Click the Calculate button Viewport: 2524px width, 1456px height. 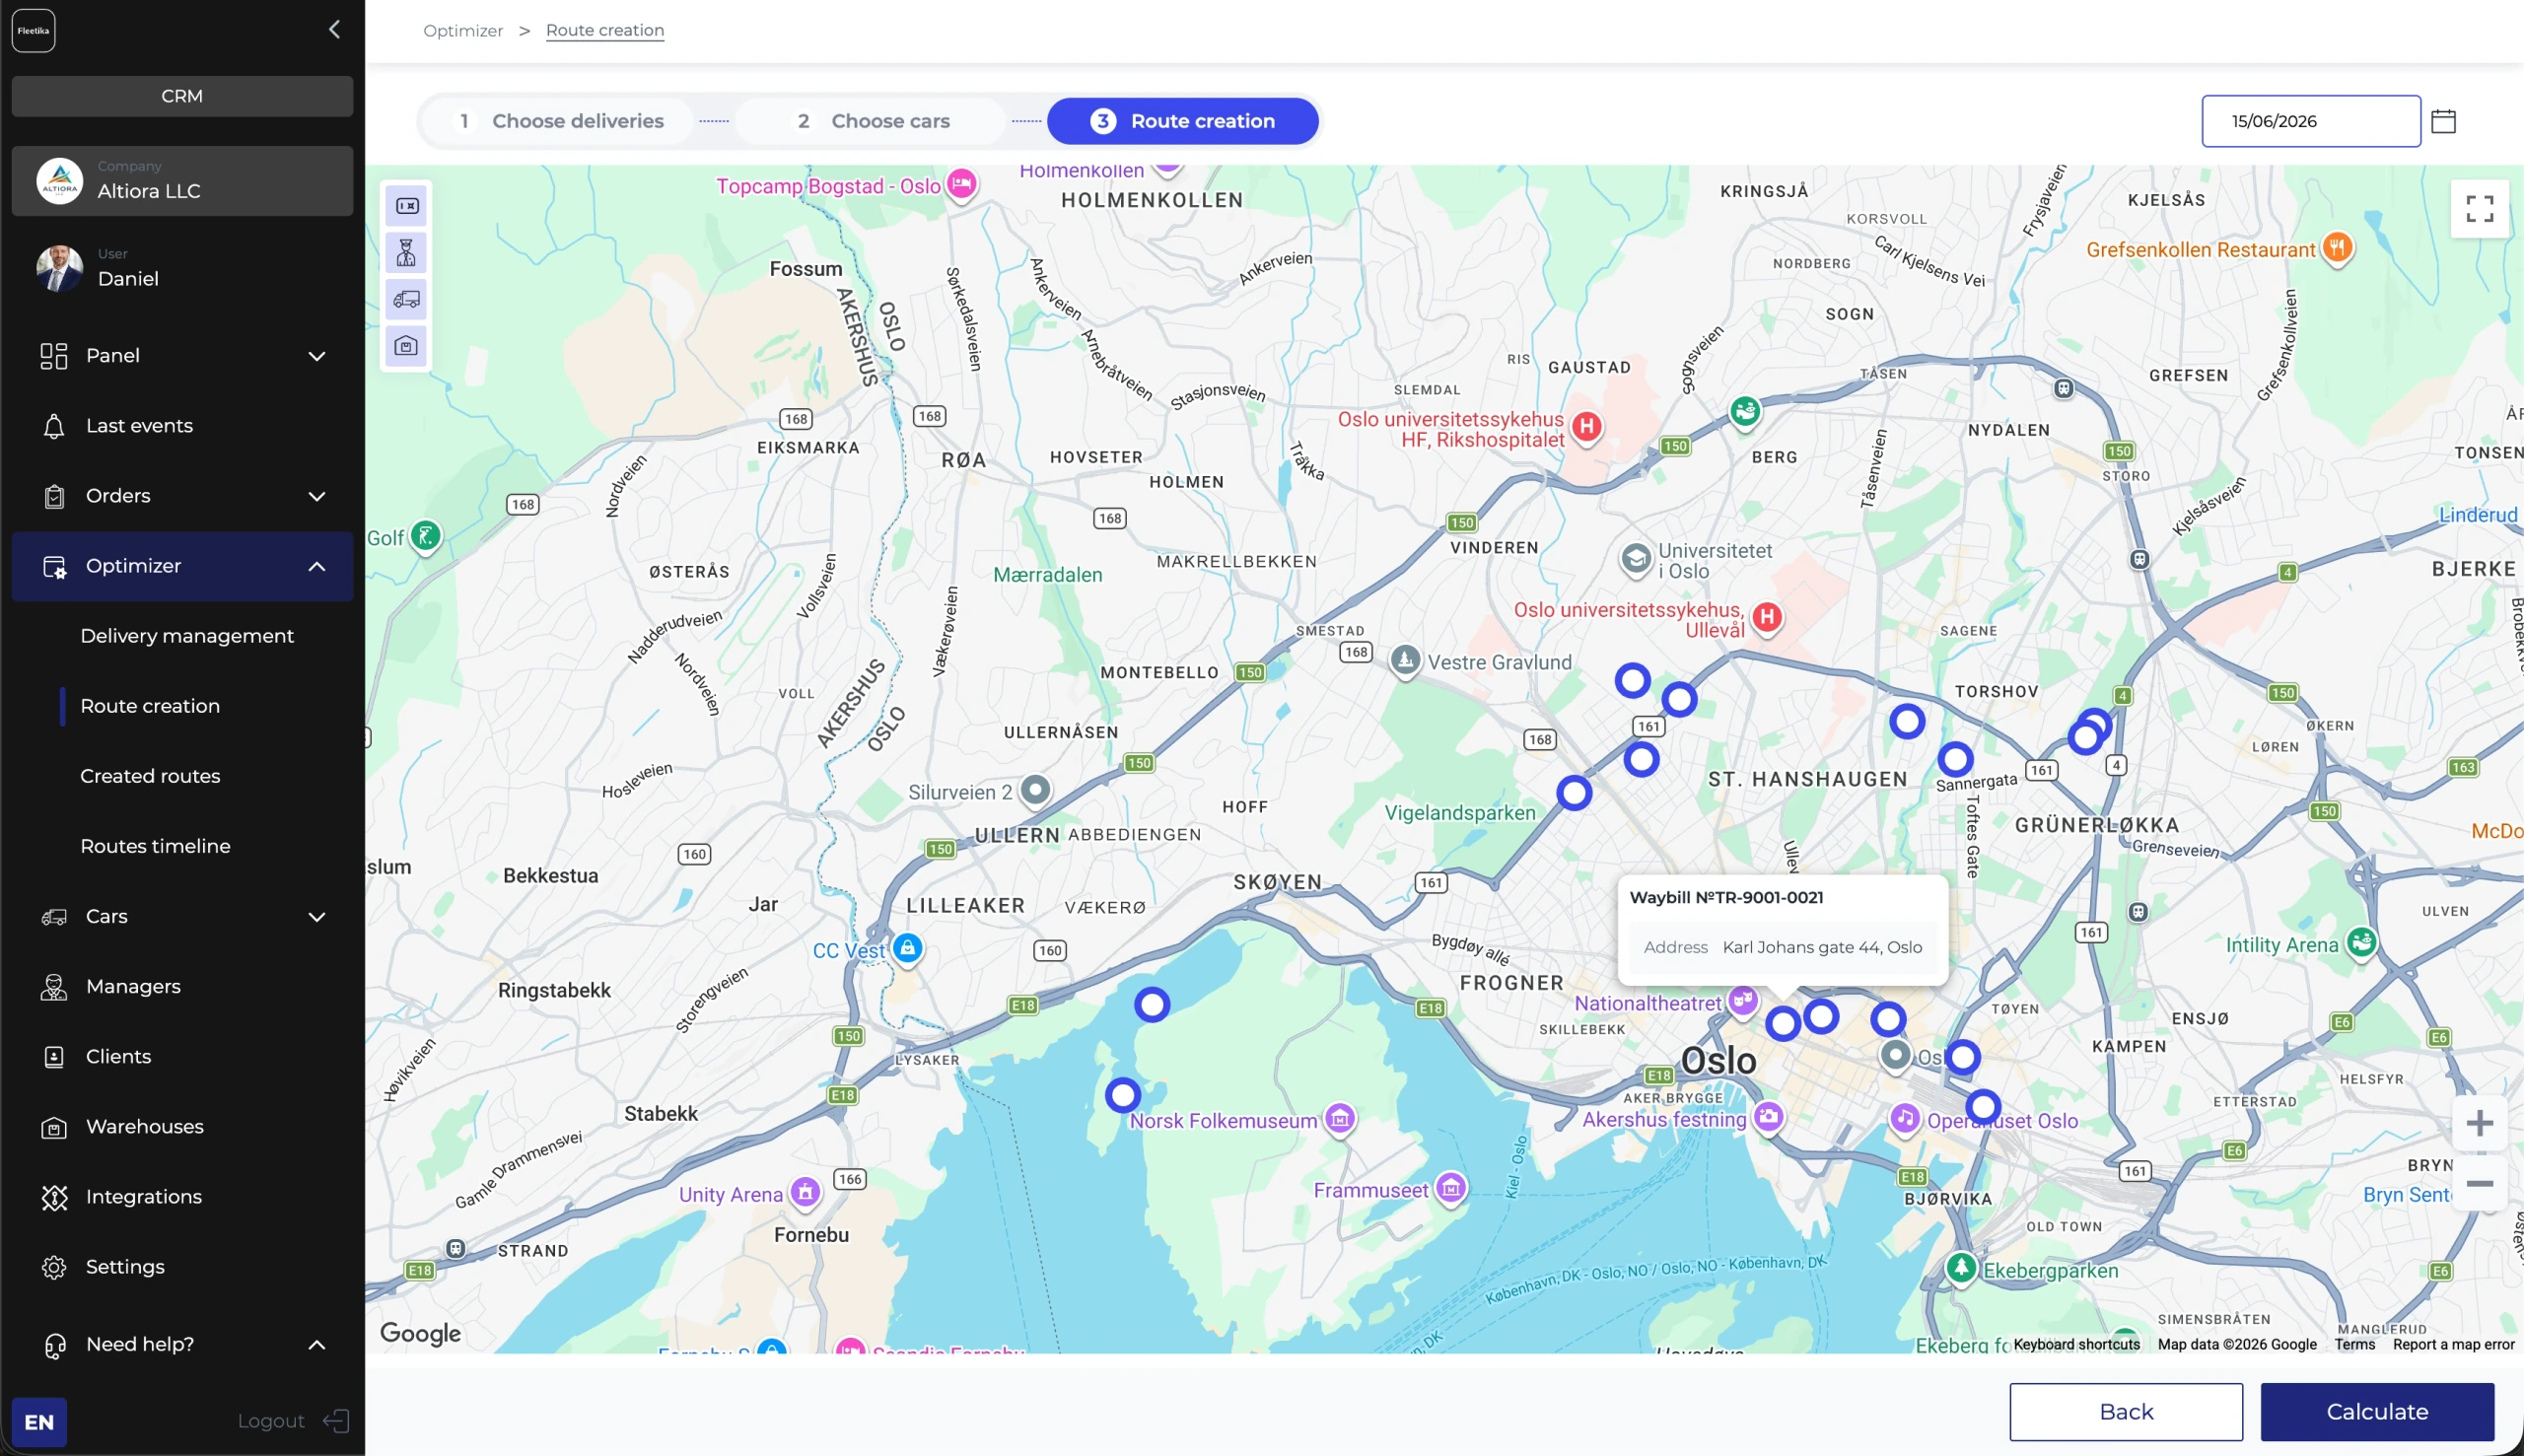pos(2377,1411)
